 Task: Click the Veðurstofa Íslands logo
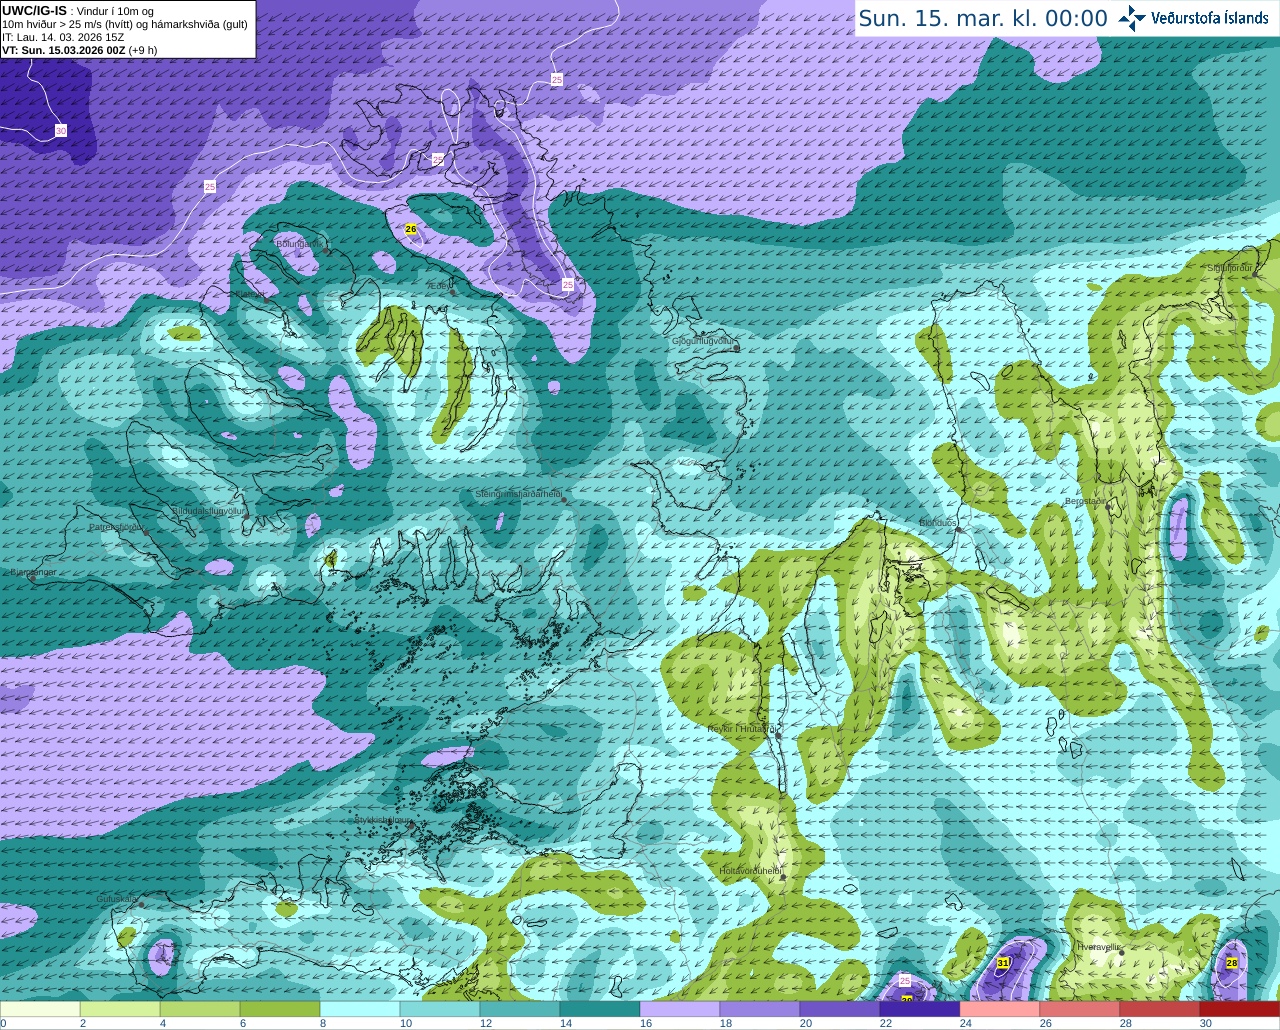[1193, 18]
